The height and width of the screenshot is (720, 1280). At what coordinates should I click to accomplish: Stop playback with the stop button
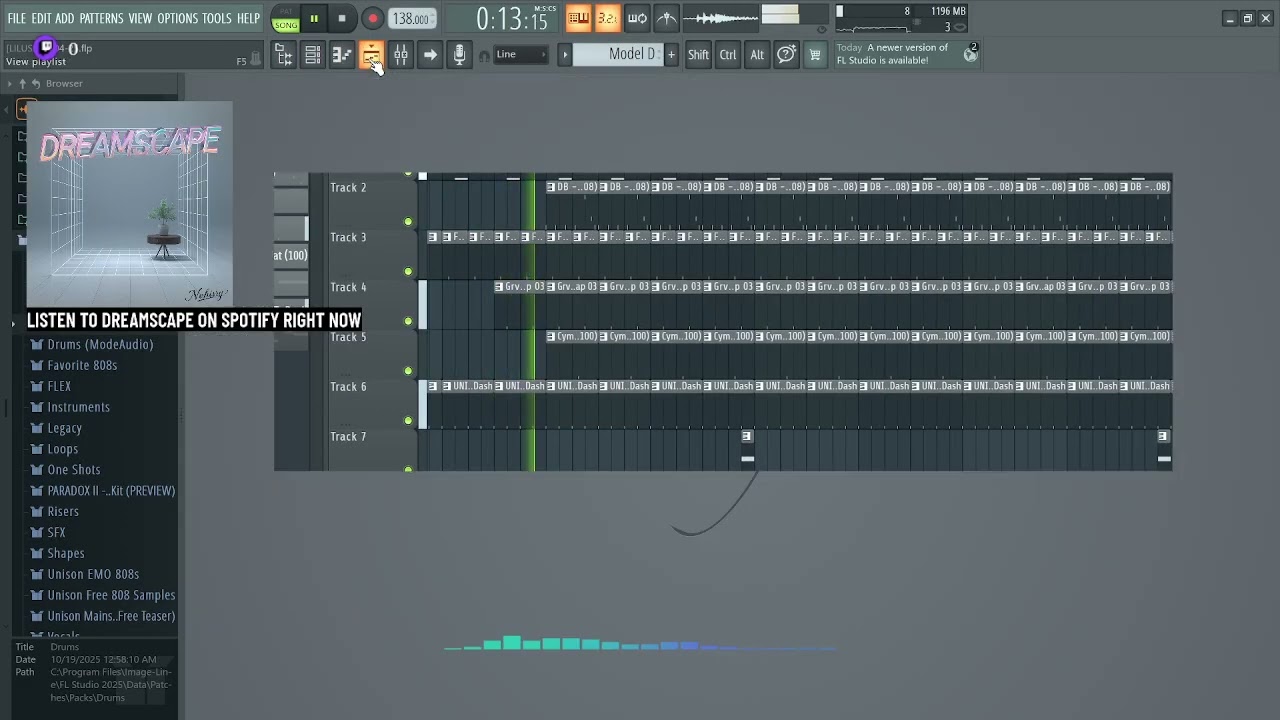(342, 18)
